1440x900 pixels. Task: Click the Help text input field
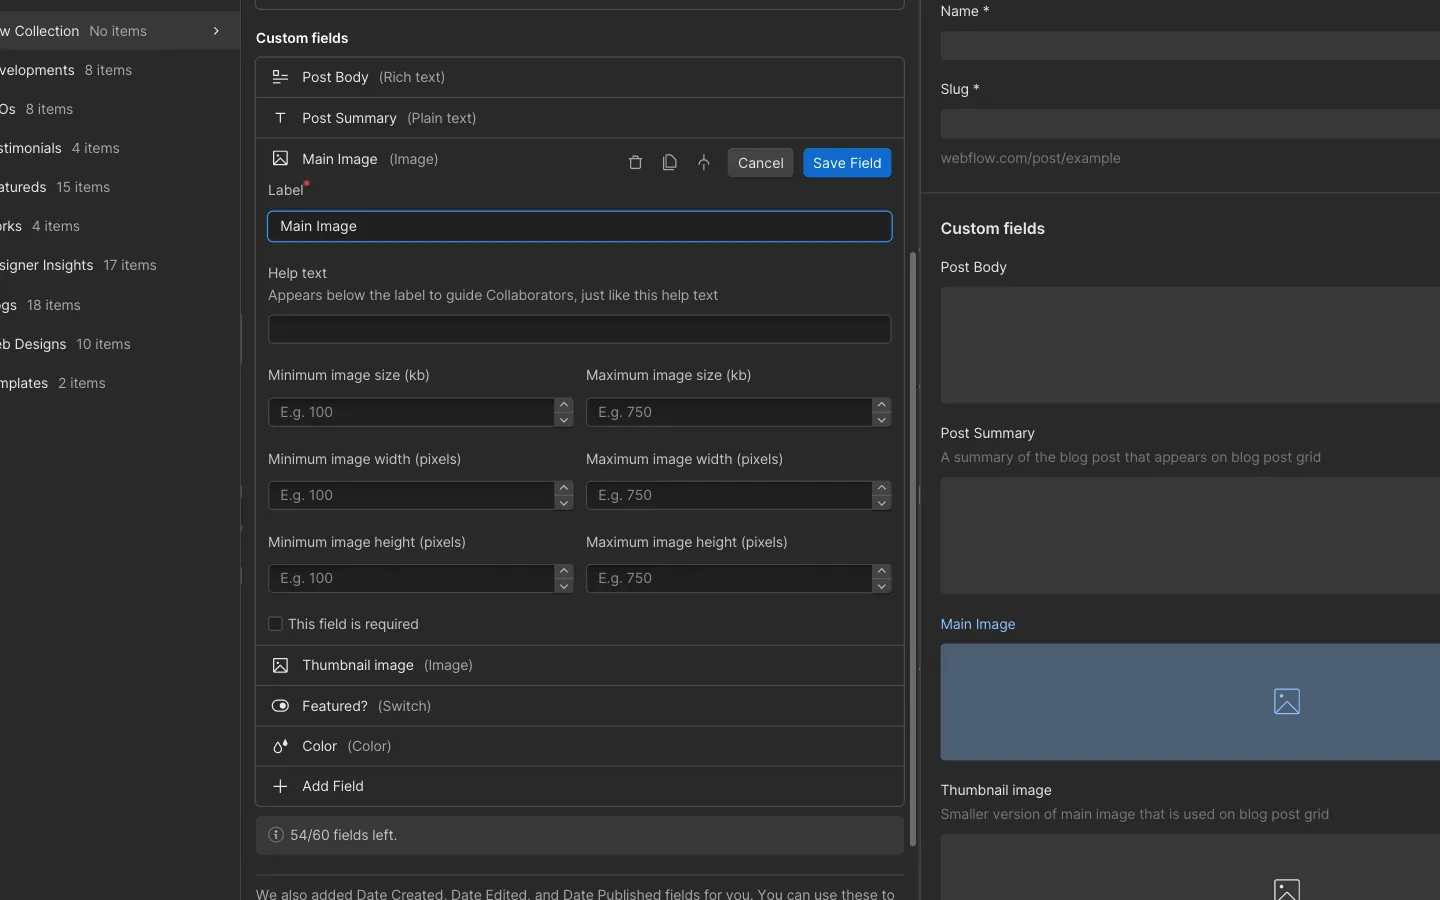[x=579, y=329]
